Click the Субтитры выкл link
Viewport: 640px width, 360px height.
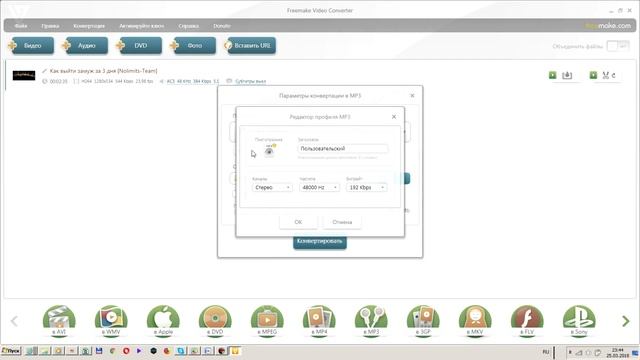click(x=250, y=81)
